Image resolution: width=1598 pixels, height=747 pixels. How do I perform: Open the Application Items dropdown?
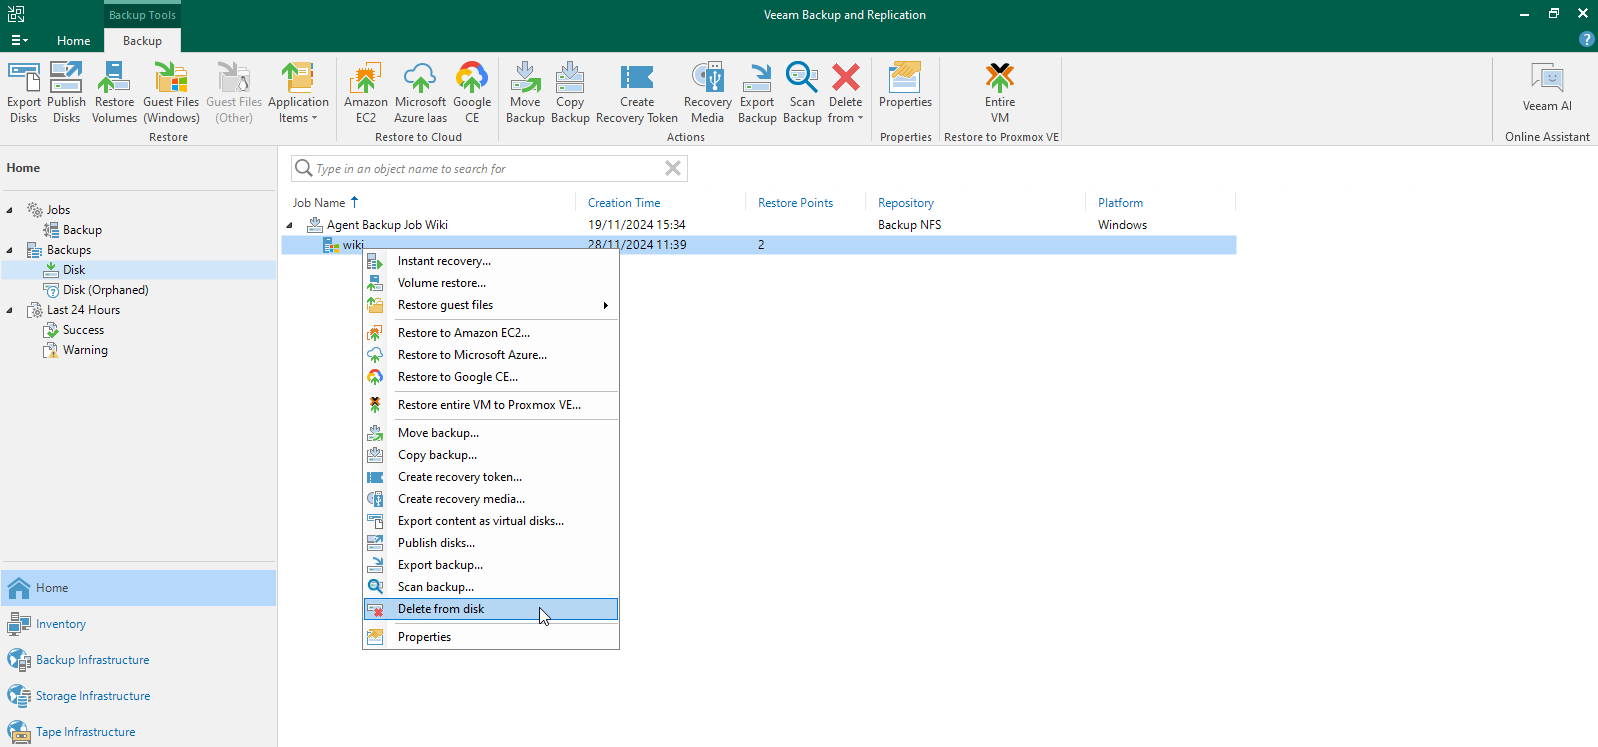coord(298,91)
